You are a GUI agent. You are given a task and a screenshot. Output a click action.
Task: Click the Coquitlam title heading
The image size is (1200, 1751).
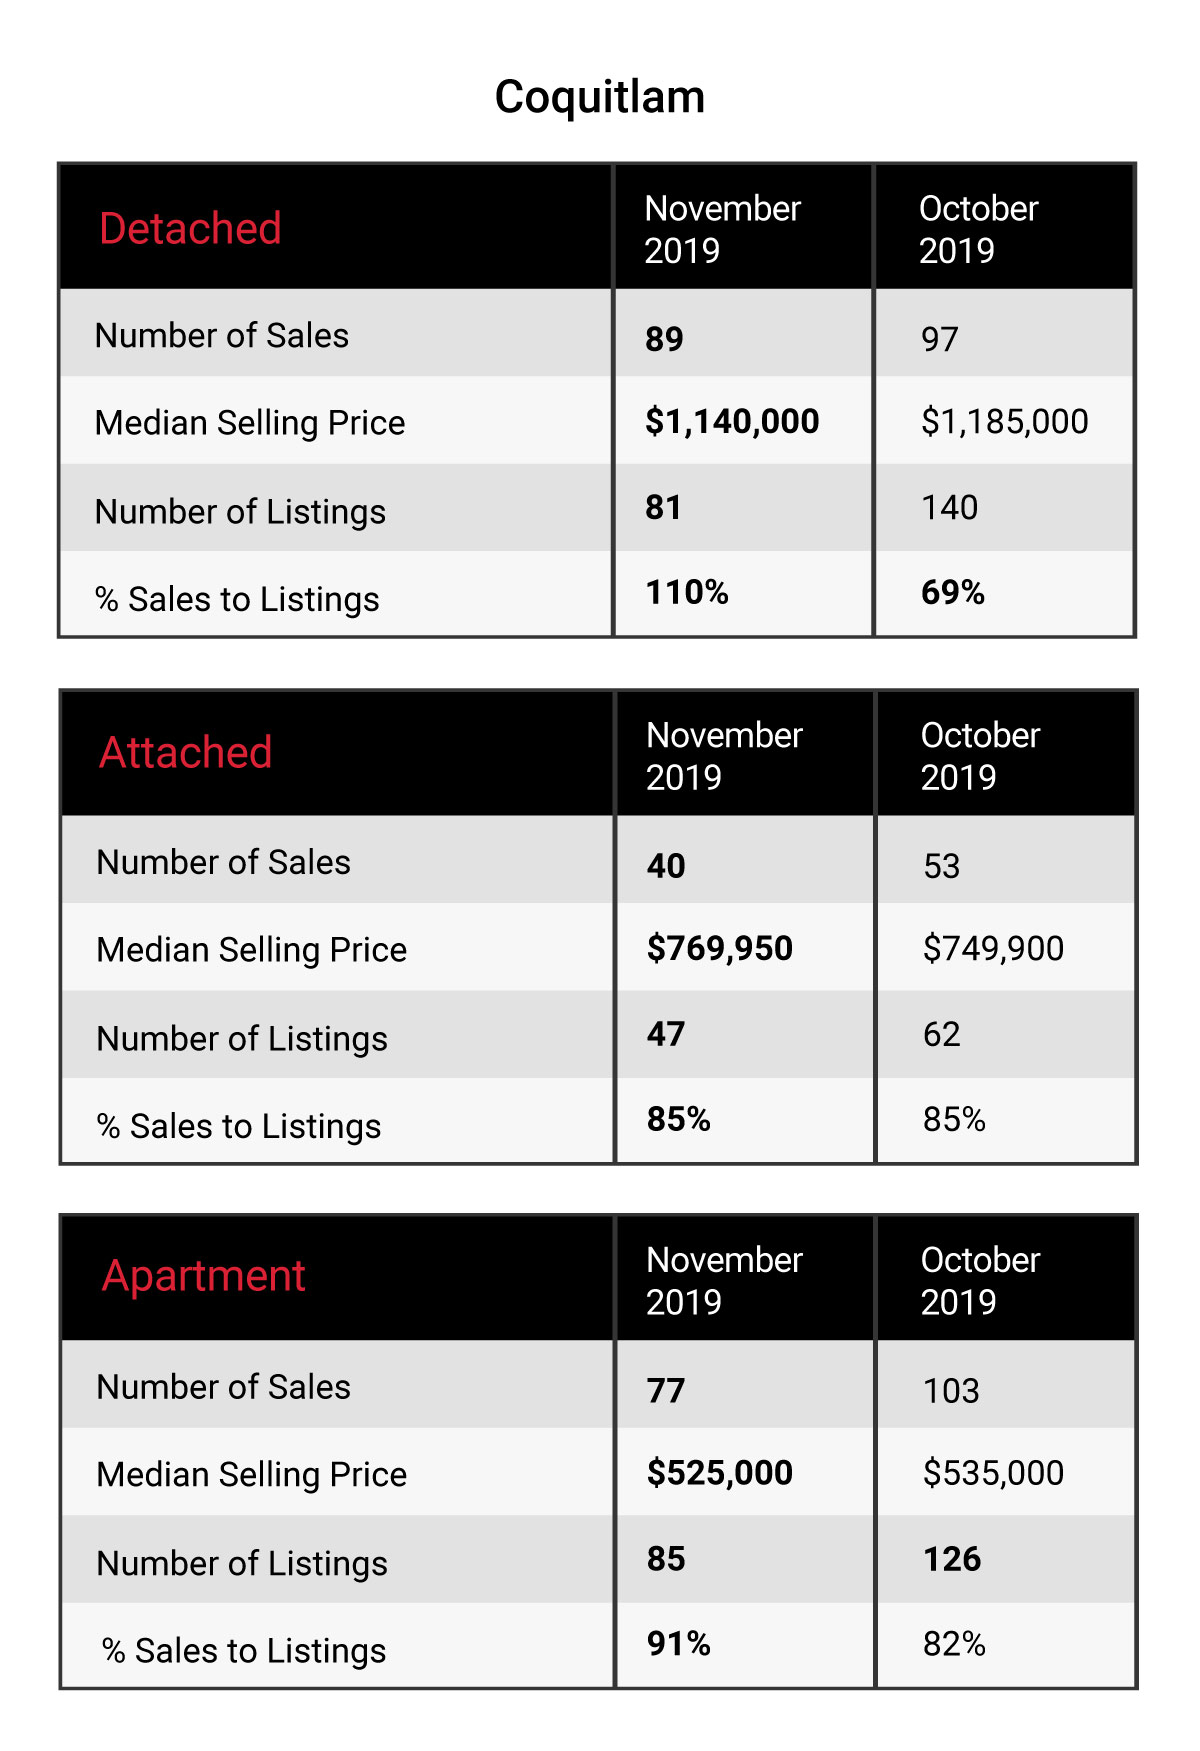[600, 98]
